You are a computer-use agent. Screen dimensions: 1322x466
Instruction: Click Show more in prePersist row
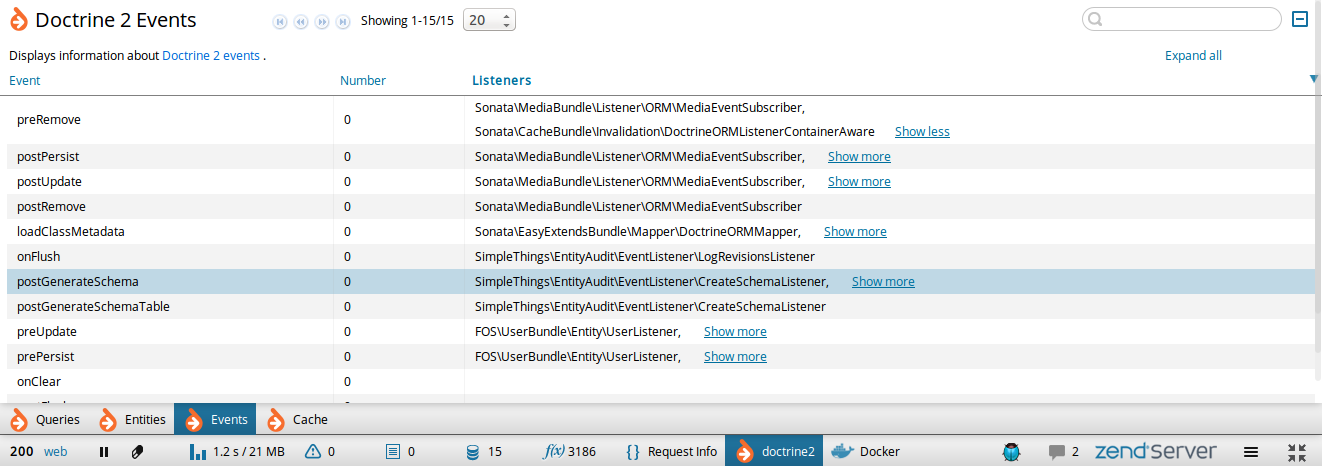click(735, 357)
